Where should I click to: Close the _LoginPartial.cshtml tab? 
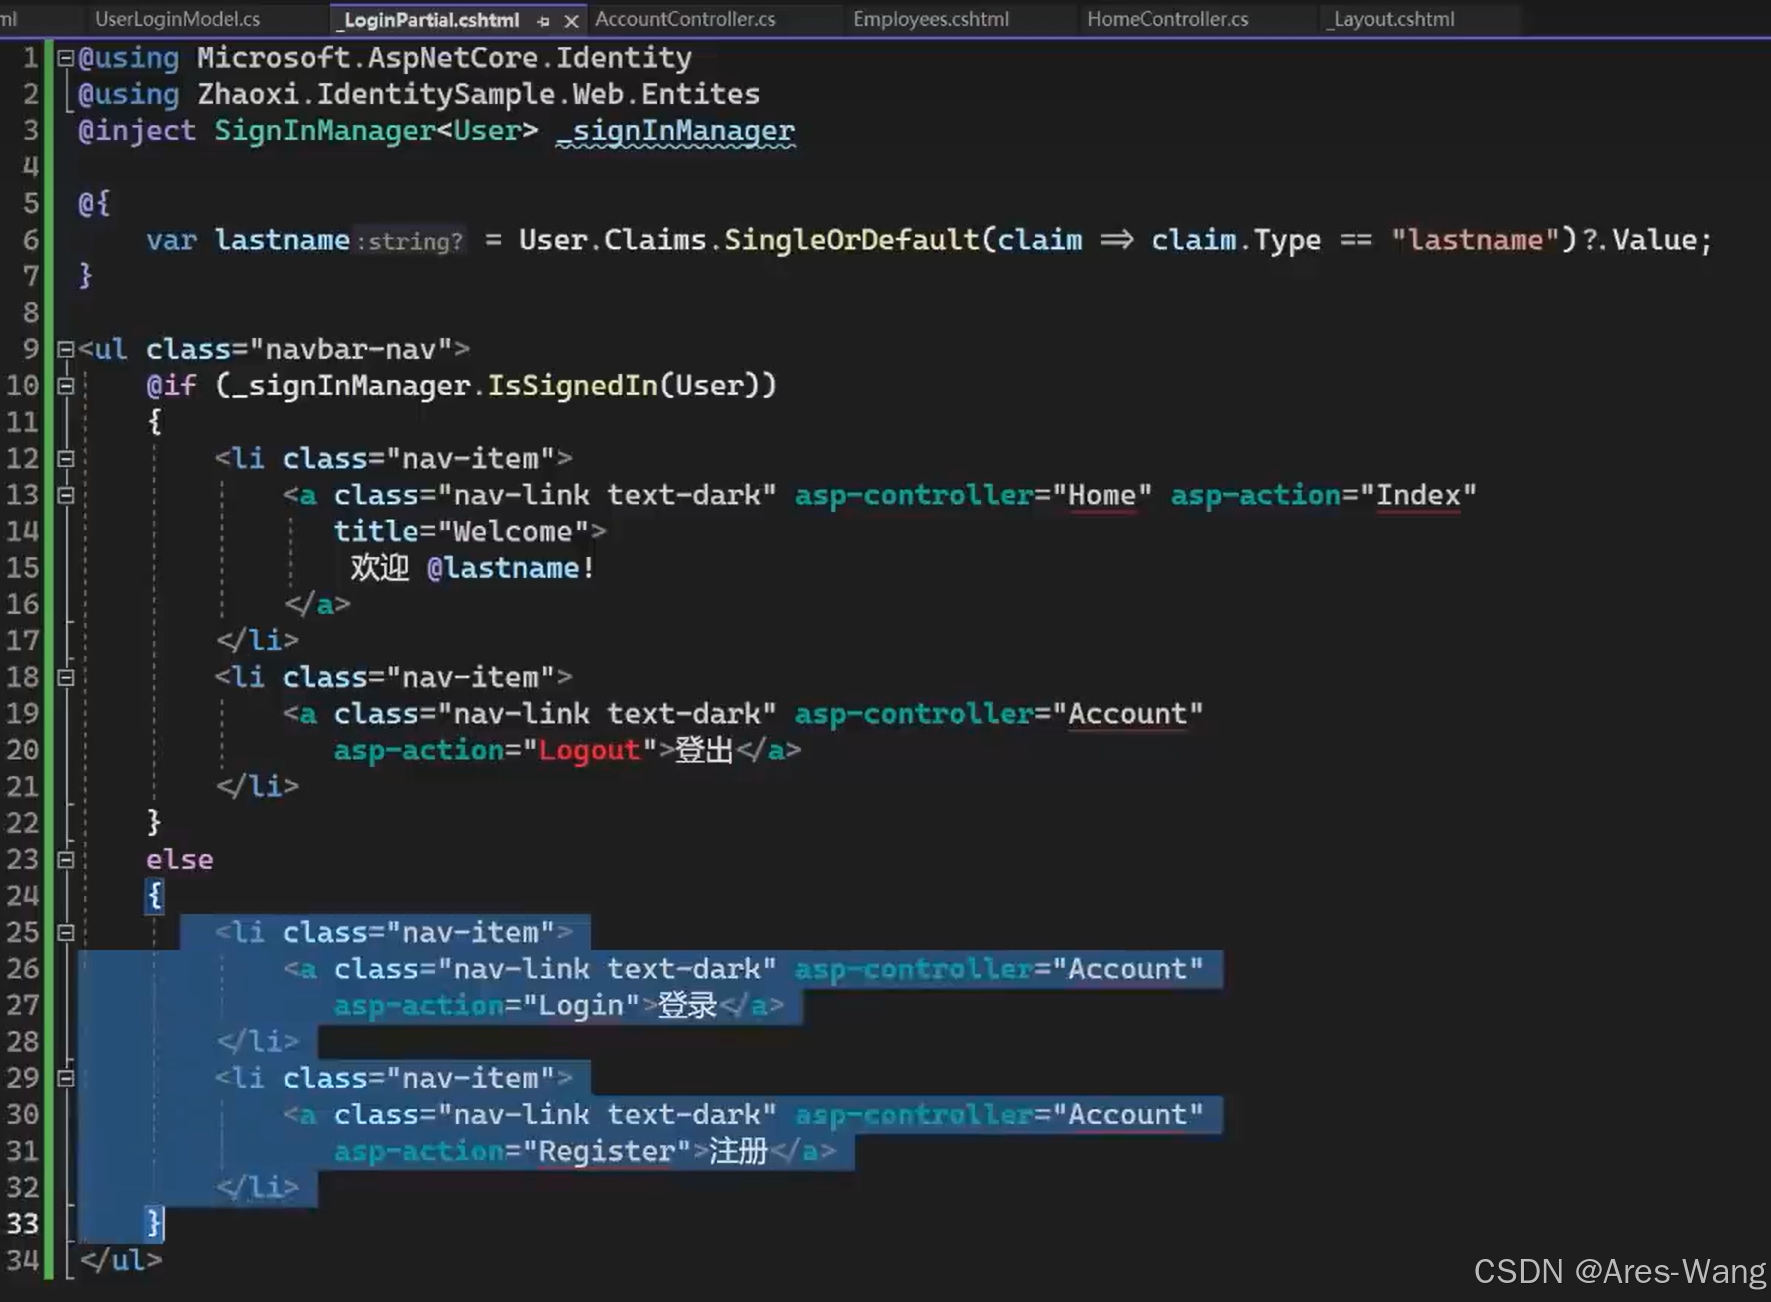(570, 19)
